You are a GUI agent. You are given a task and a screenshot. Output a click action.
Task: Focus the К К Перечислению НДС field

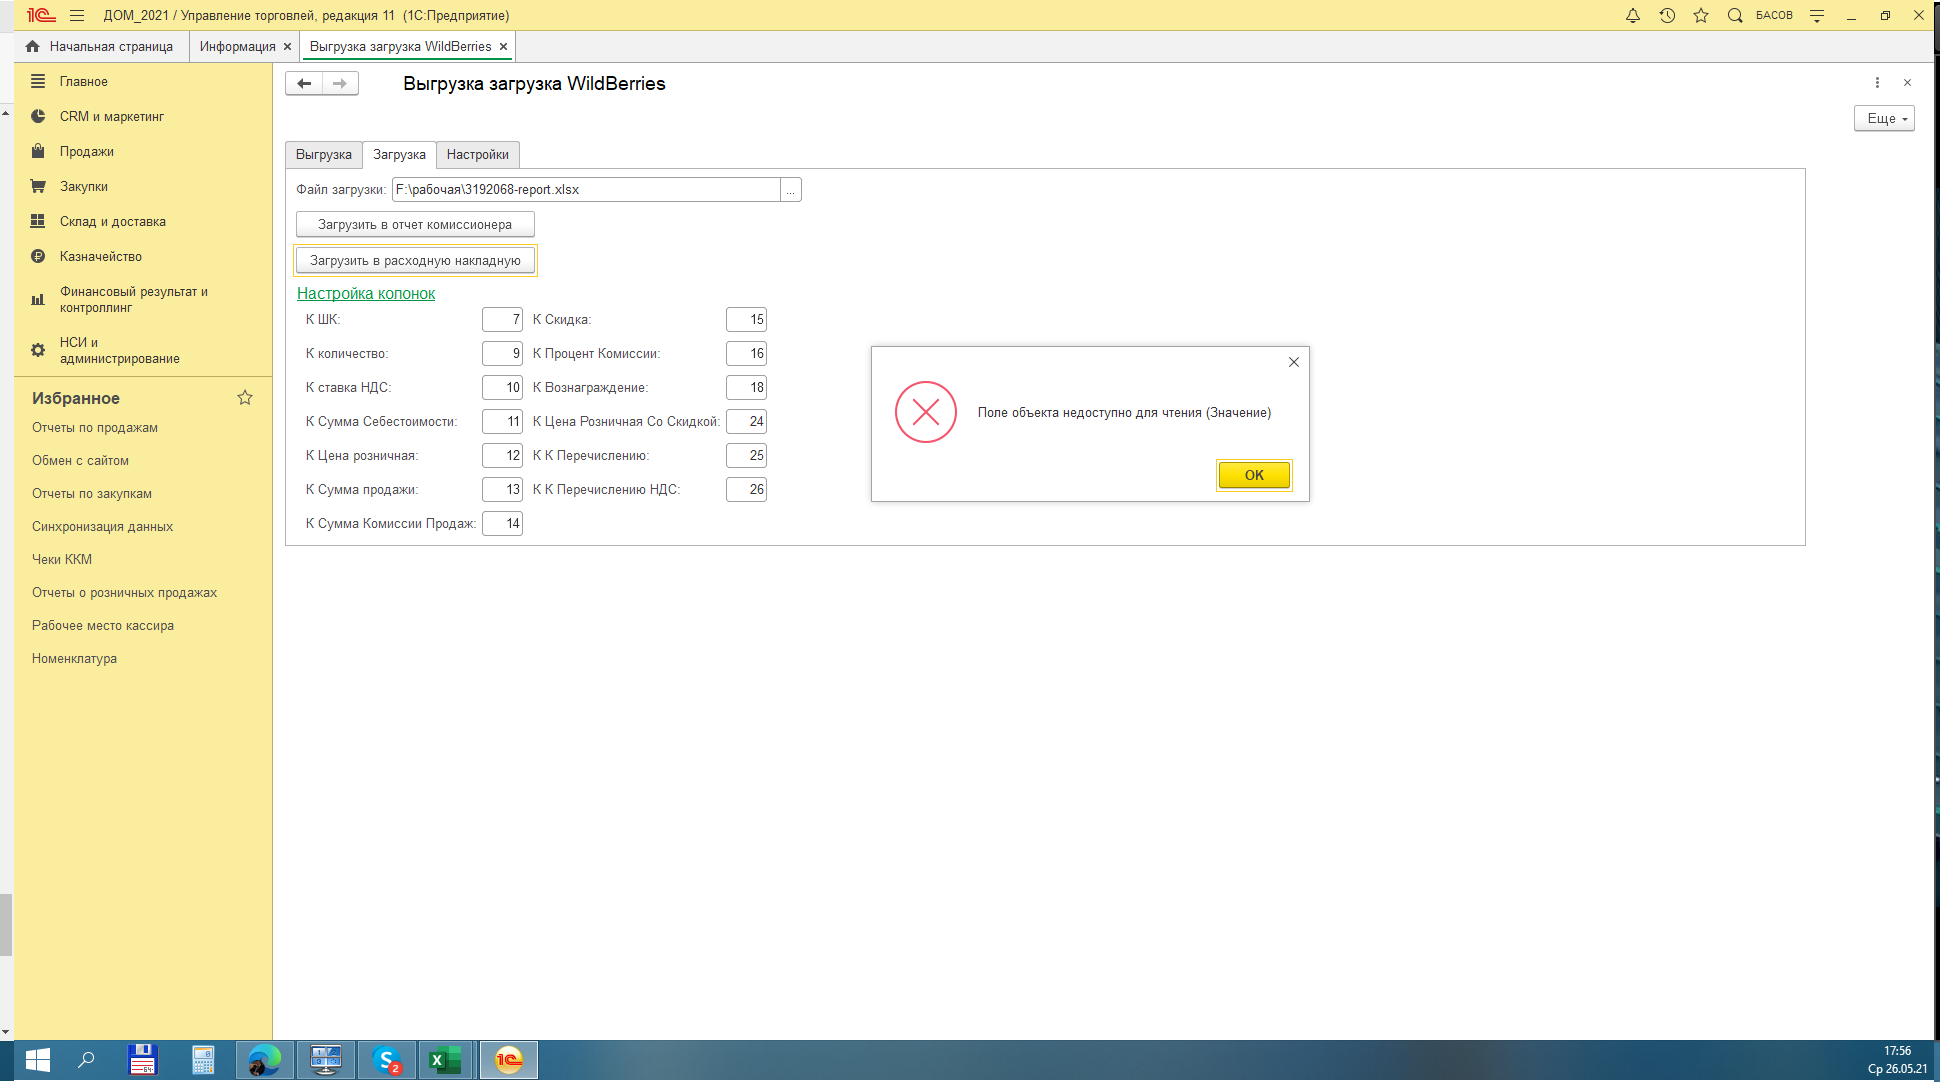(746, 490)
